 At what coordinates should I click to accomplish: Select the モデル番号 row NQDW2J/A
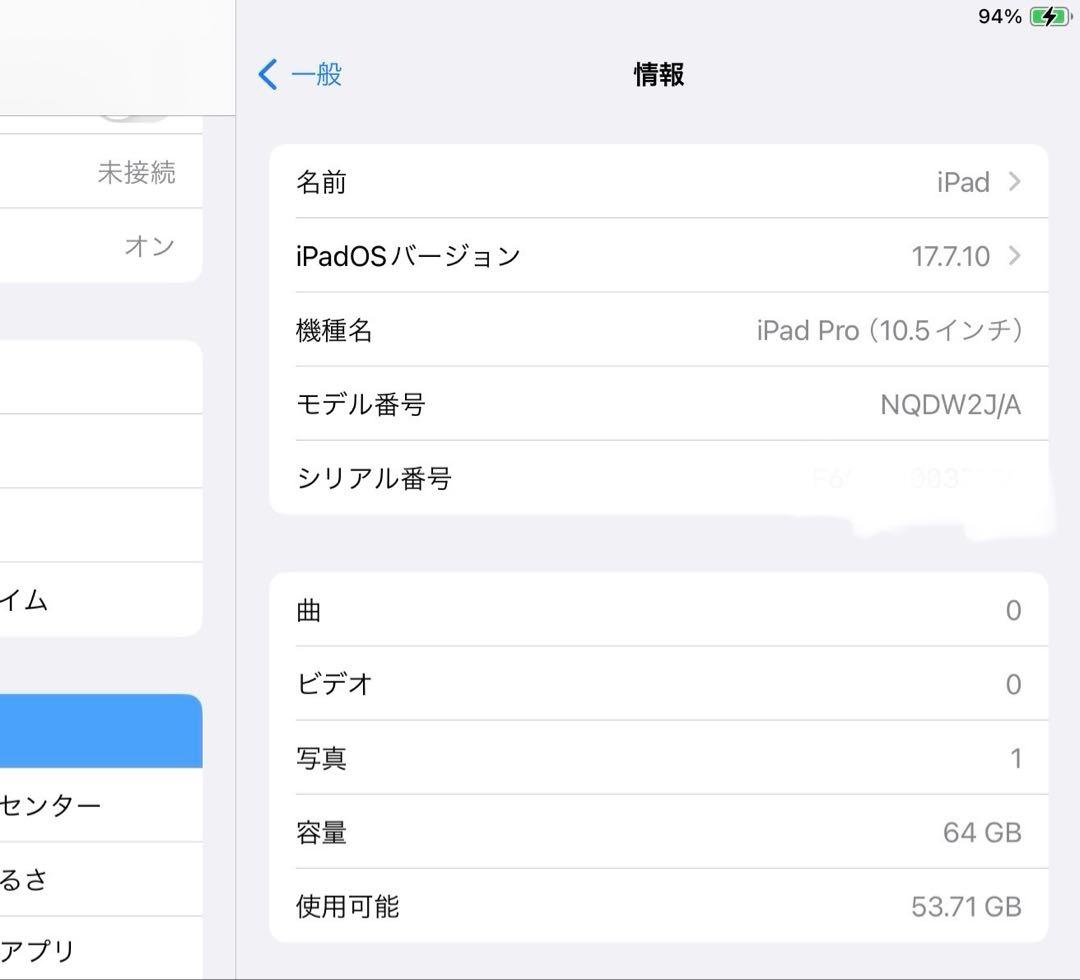tap(660, 404)
